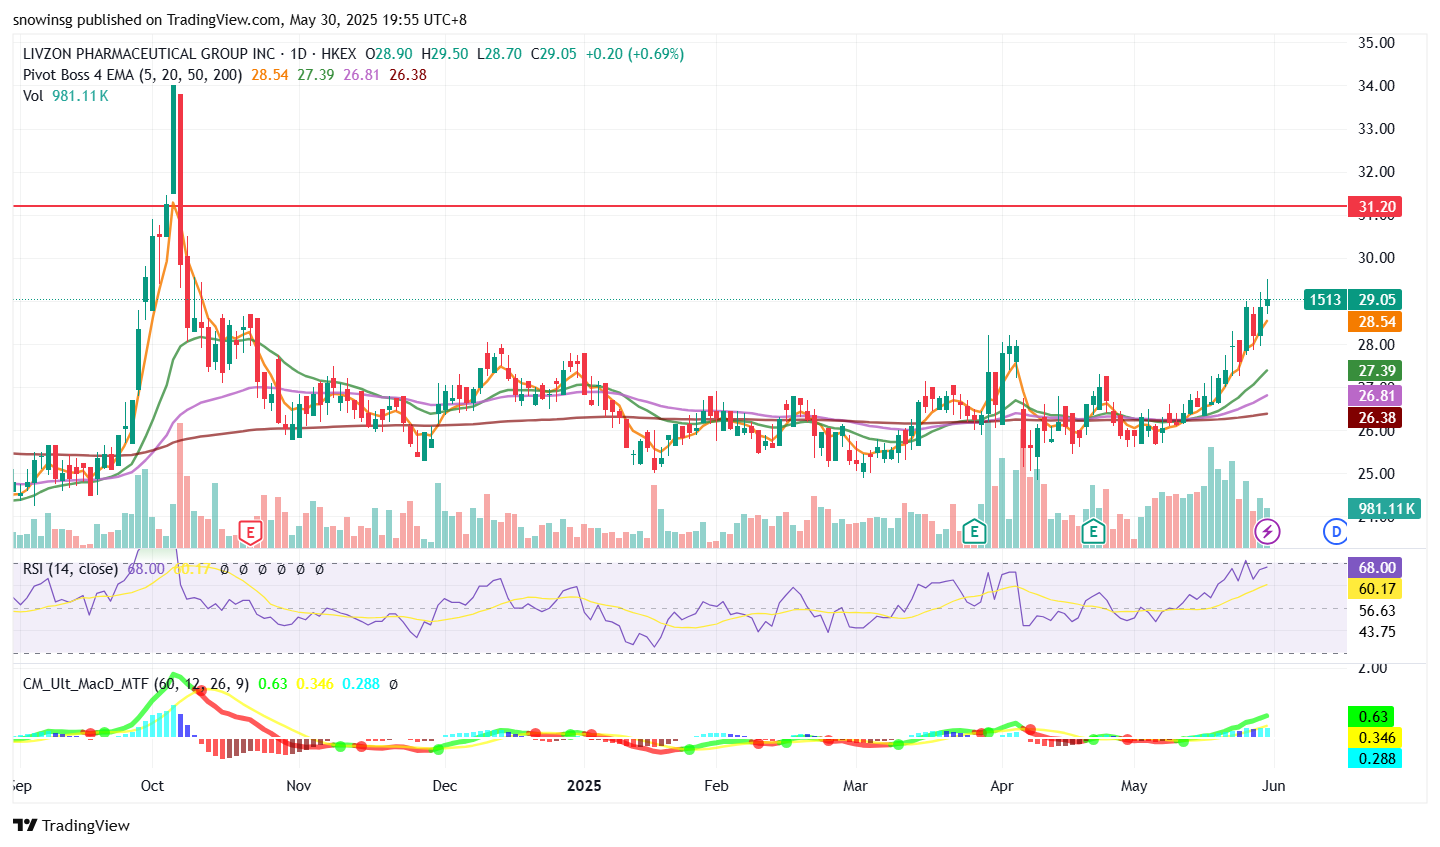Click the +0.20 (+0.69%) change value
Viewport: 1440px width, 847px height.
pos(635,54)
